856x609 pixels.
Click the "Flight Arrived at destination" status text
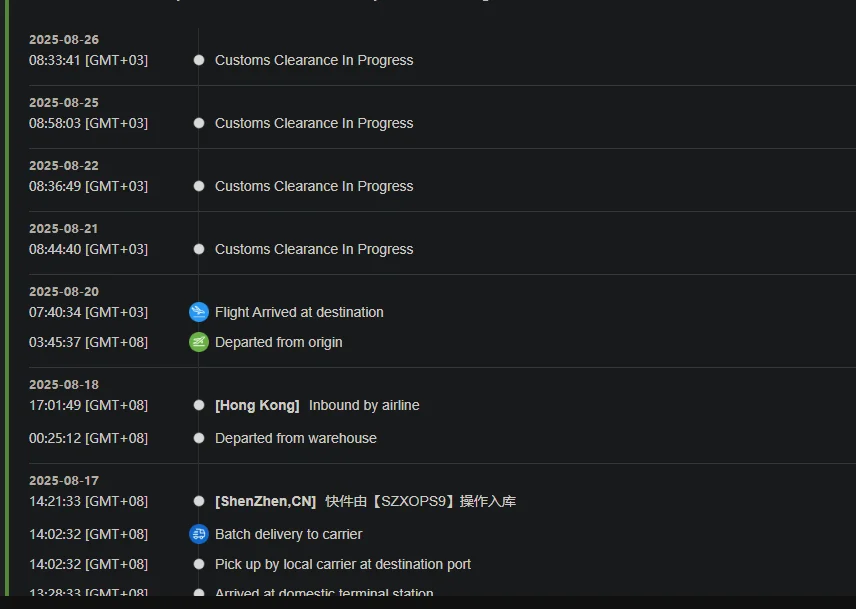(x=299, y=312)
